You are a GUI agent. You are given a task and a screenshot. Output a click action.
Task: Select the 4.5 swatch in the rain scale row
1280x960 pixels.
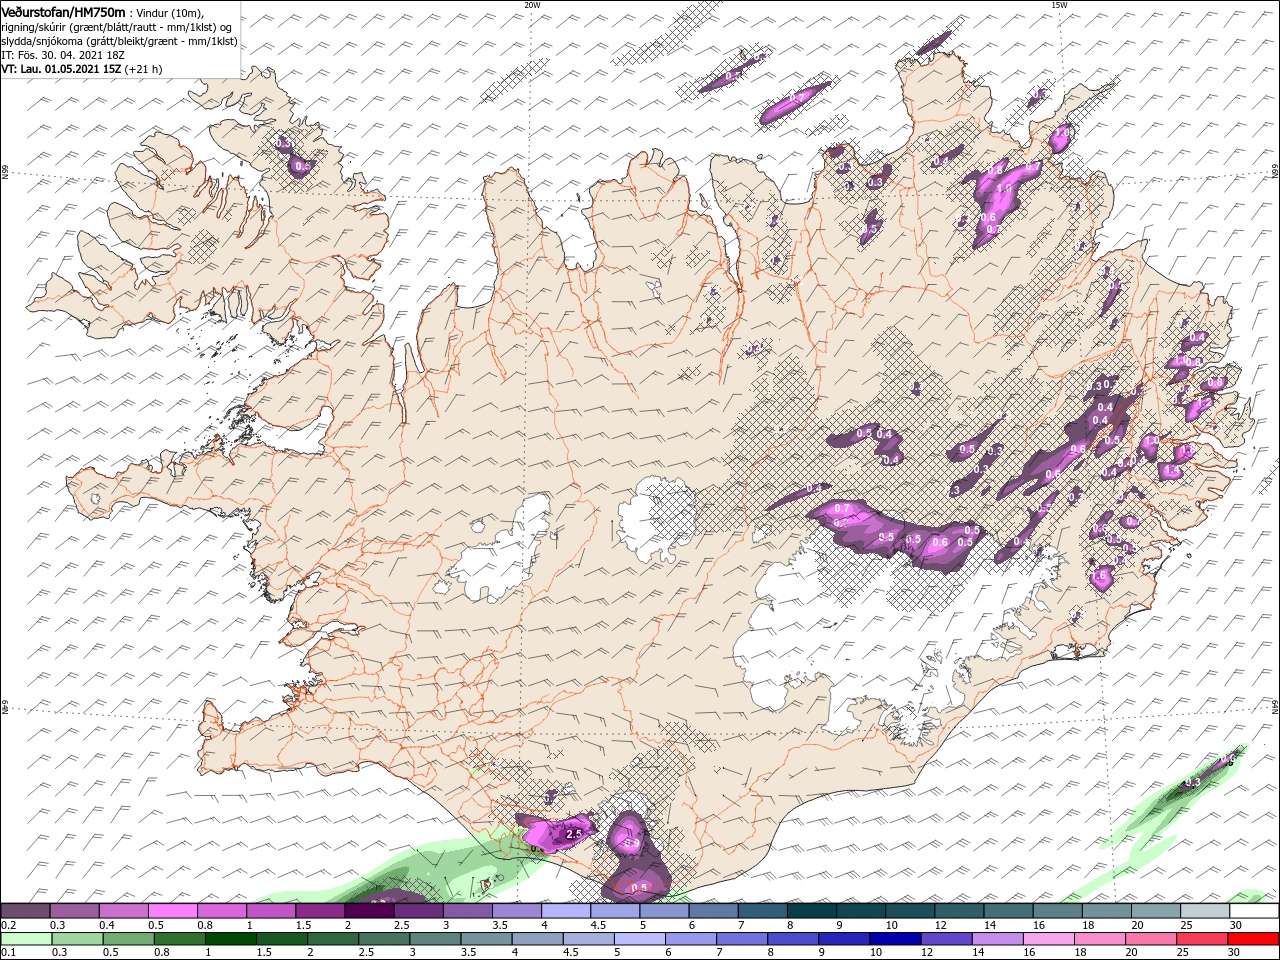(589, 939)
